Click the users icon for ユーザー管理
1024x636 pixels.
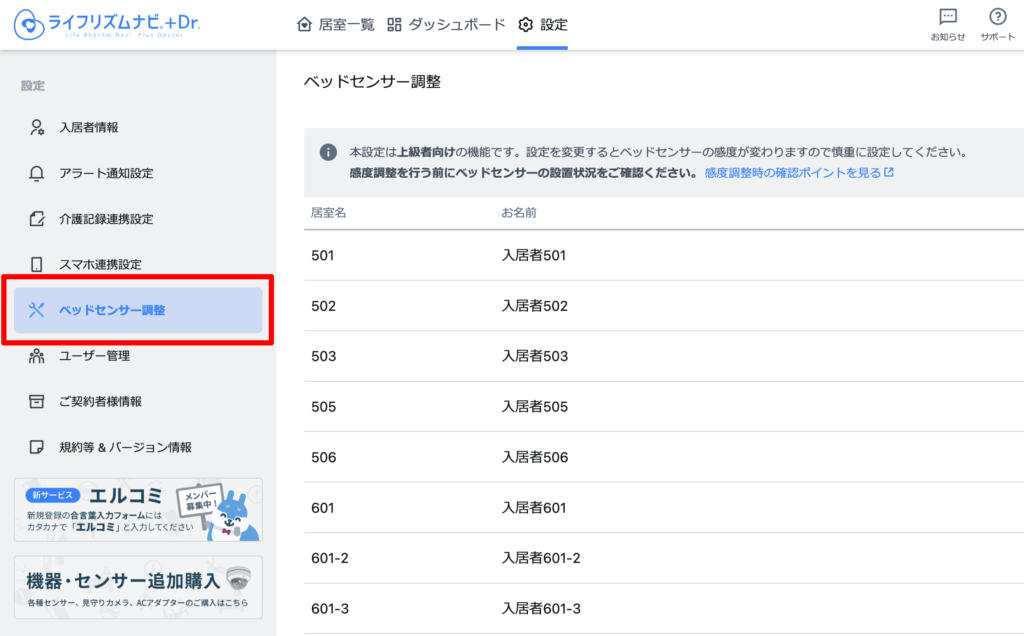tap(37, 356)
